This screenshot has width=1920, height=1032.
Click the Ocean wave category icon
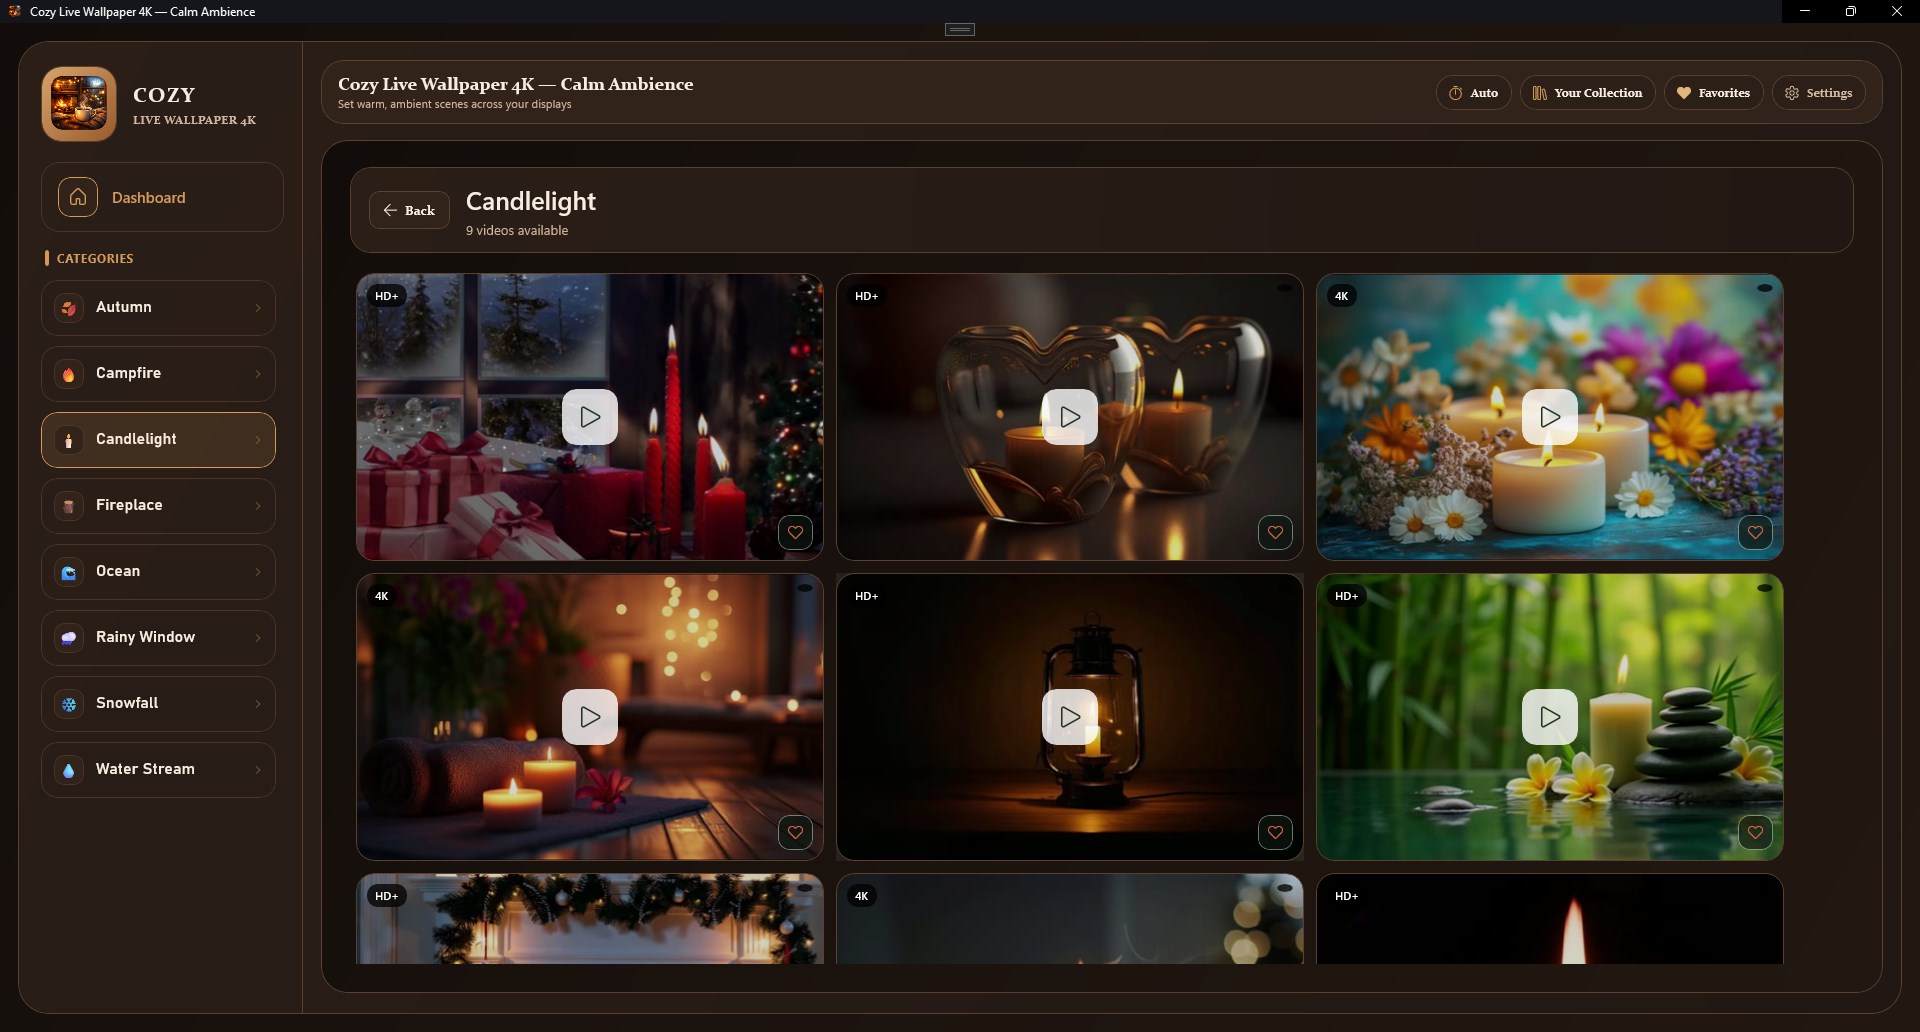tap(69, 572)
